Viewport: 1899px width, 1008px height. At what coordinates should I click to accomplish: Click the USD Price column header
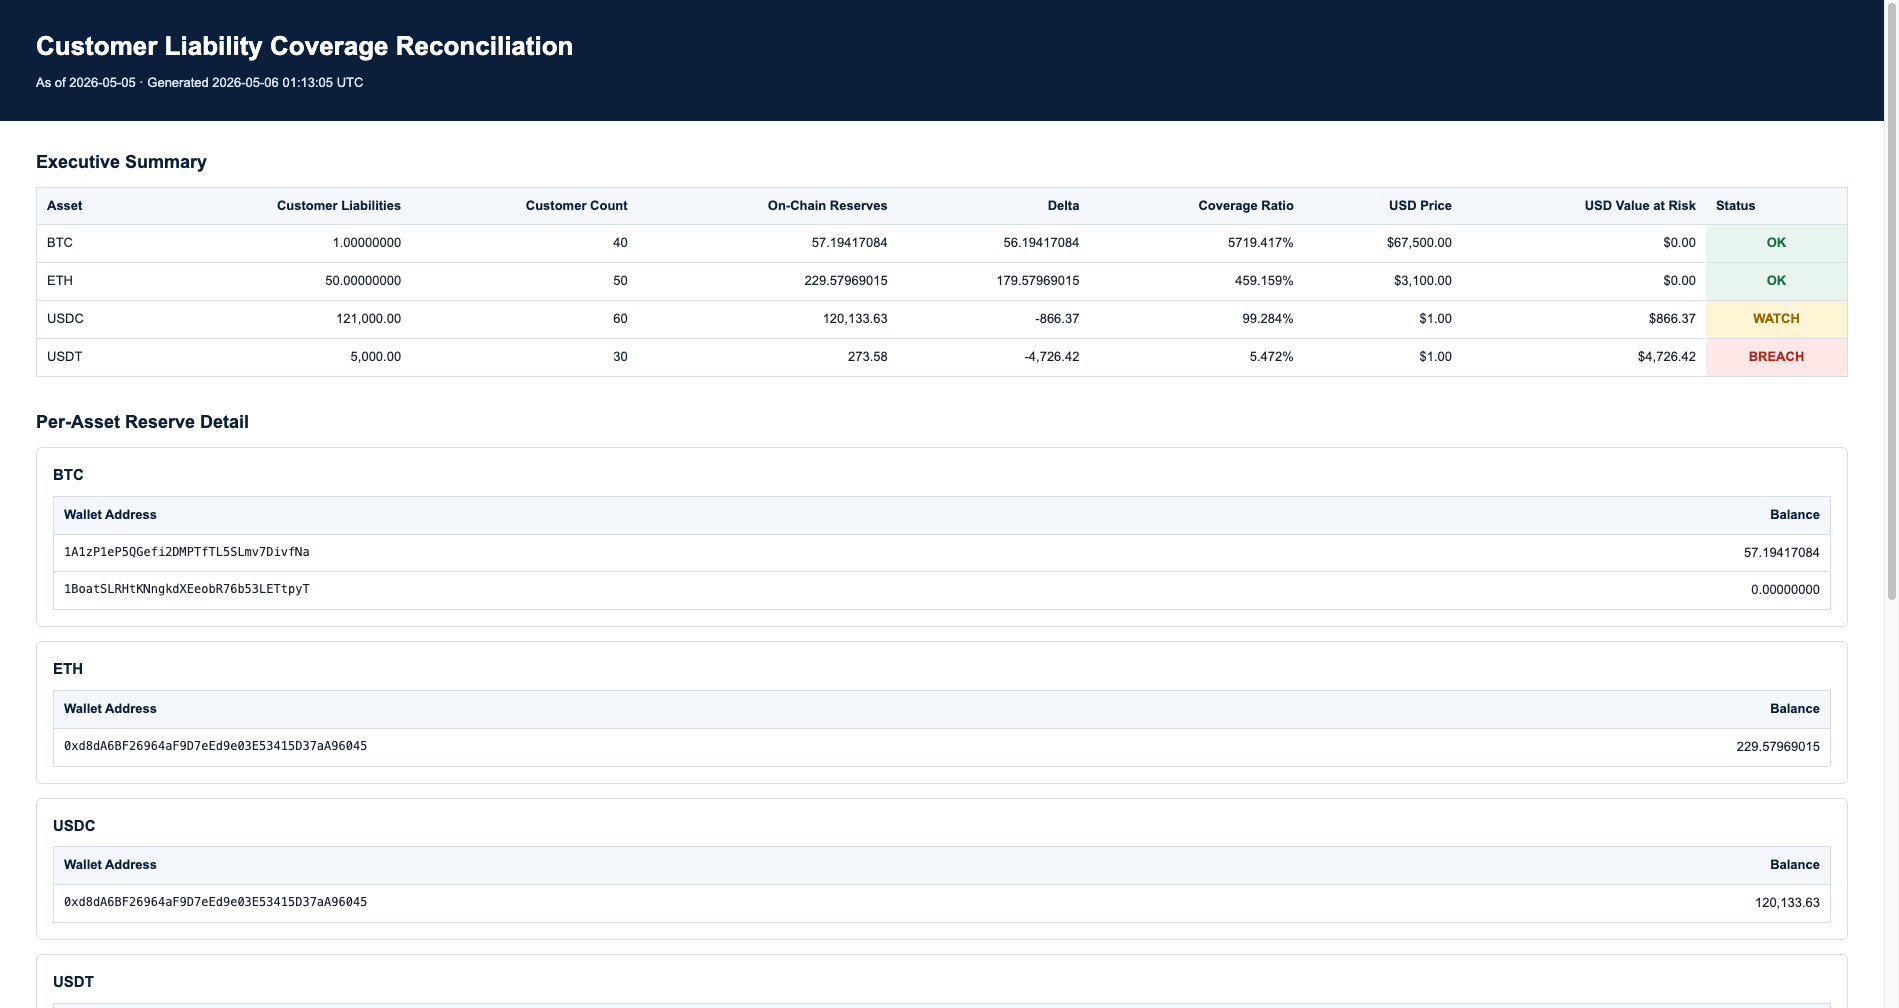coord(1420,206)
